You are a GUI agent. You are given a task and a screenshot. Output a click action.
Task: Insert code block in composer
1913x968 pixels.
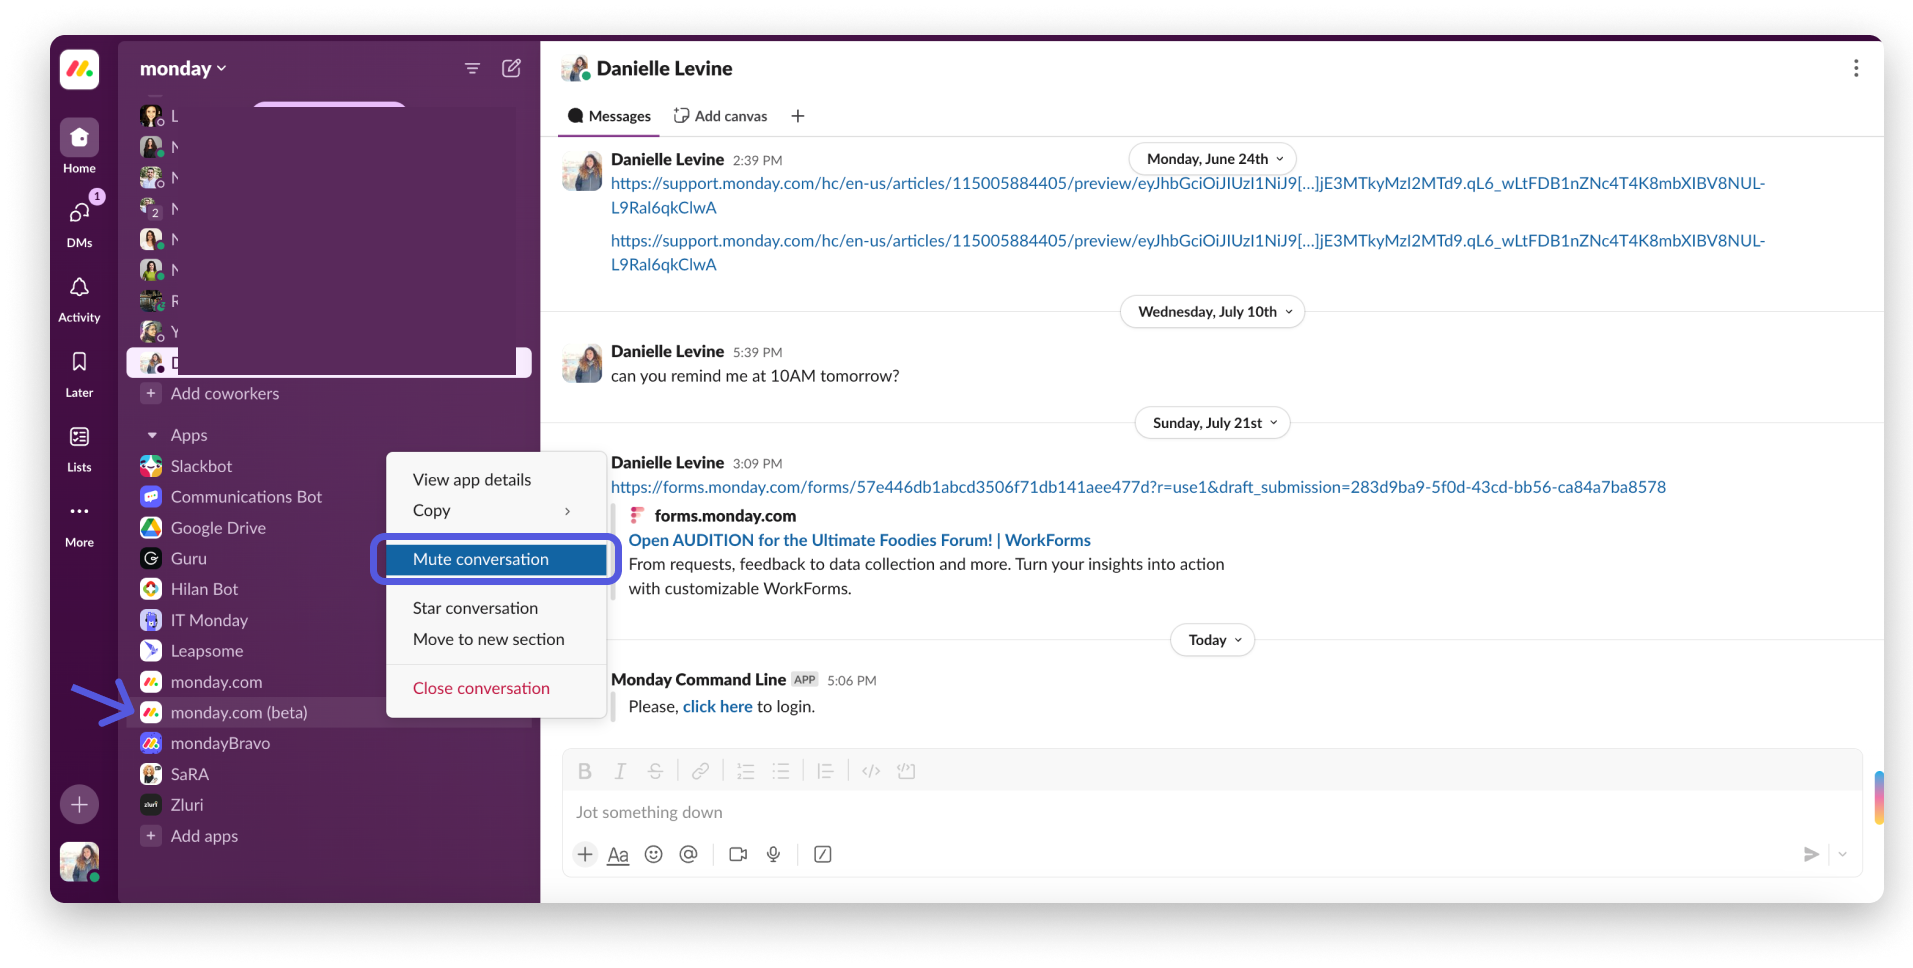[906, 771]
